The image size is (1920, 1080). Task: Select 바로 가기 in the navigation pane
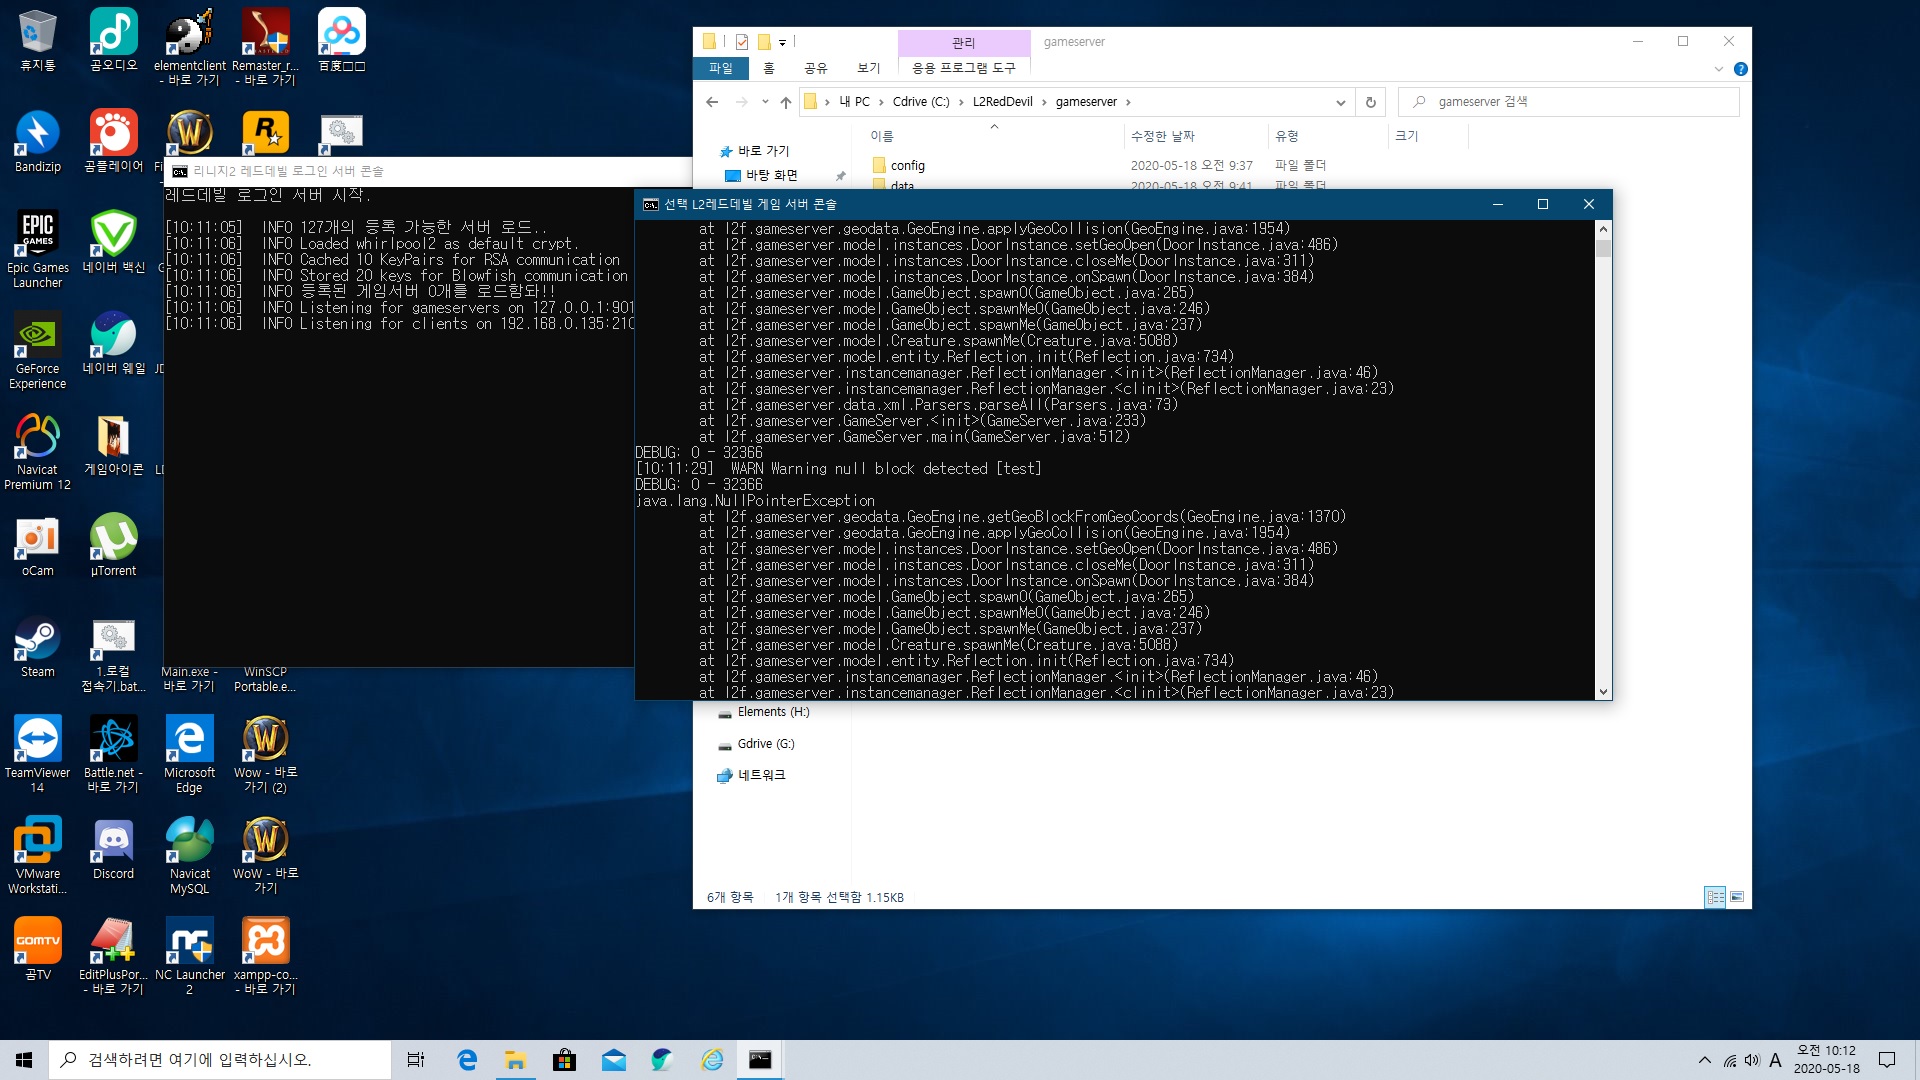point(763,151)
